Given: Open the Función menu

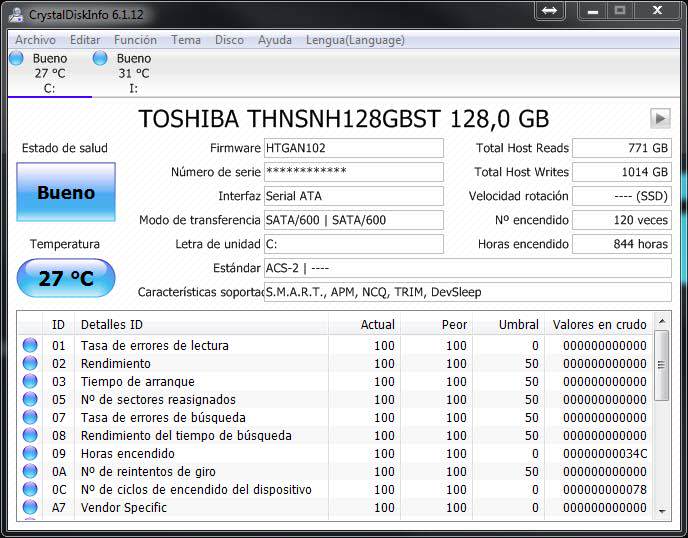Looking at the screenshot, I should click(x=135, y=40).
